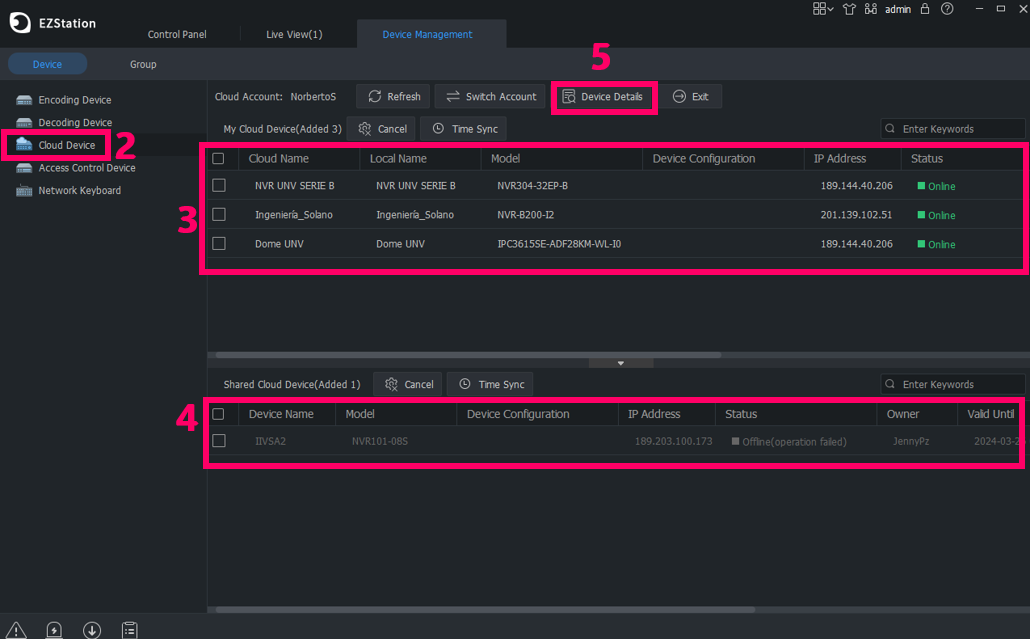This screenshot has width=1032, height=639.
Task: Select the NVR-B200-I2 model cell
Action: pos(525,215)
